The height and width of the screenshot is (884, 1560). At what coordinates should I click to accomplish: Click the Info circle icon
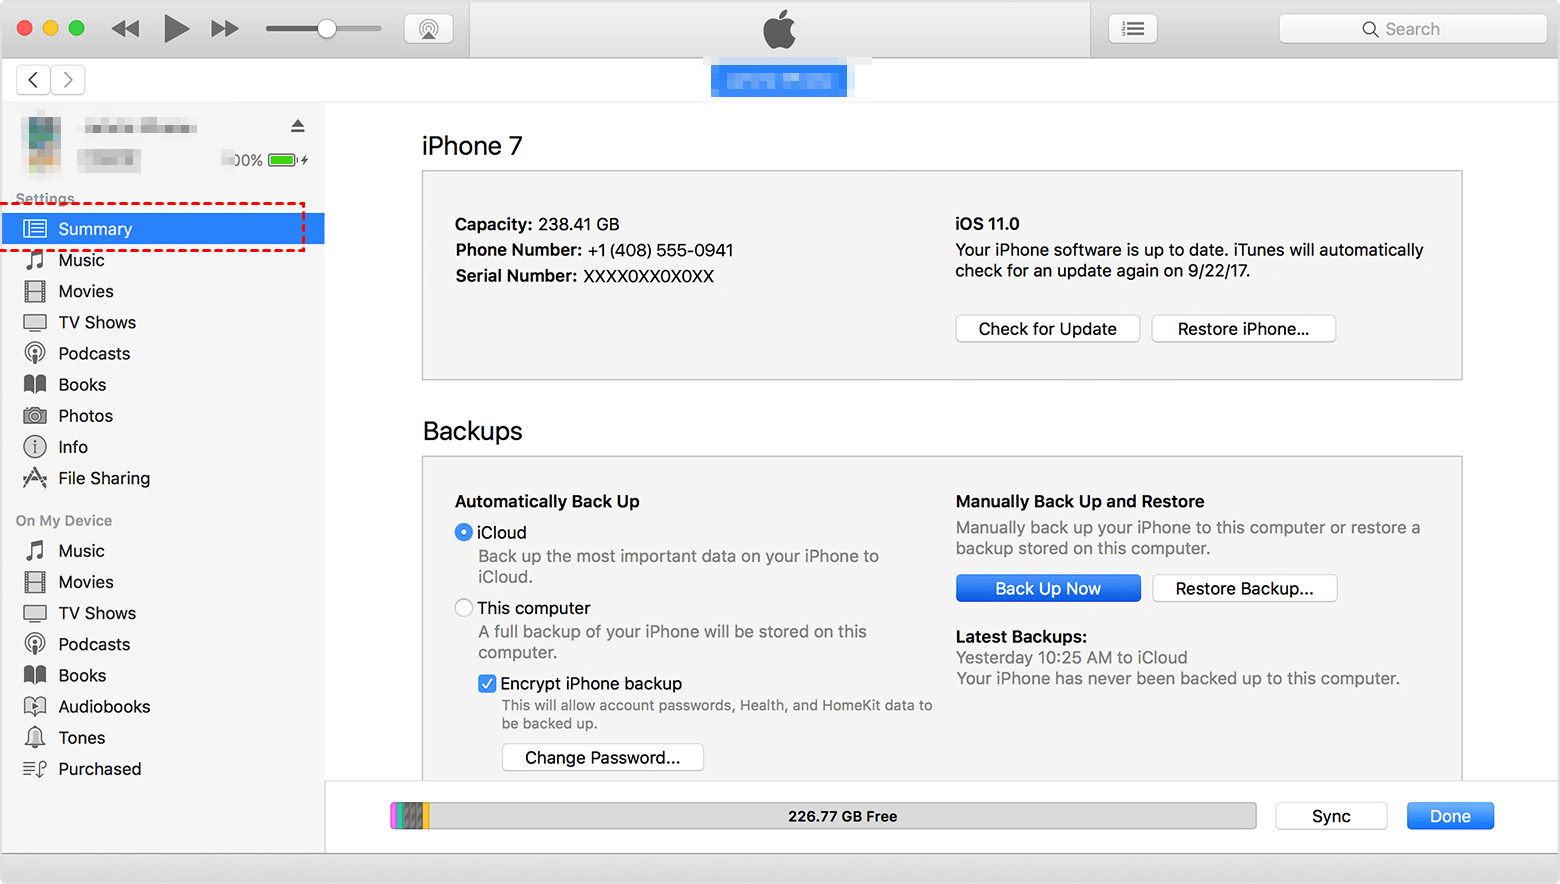coord(35,446)
